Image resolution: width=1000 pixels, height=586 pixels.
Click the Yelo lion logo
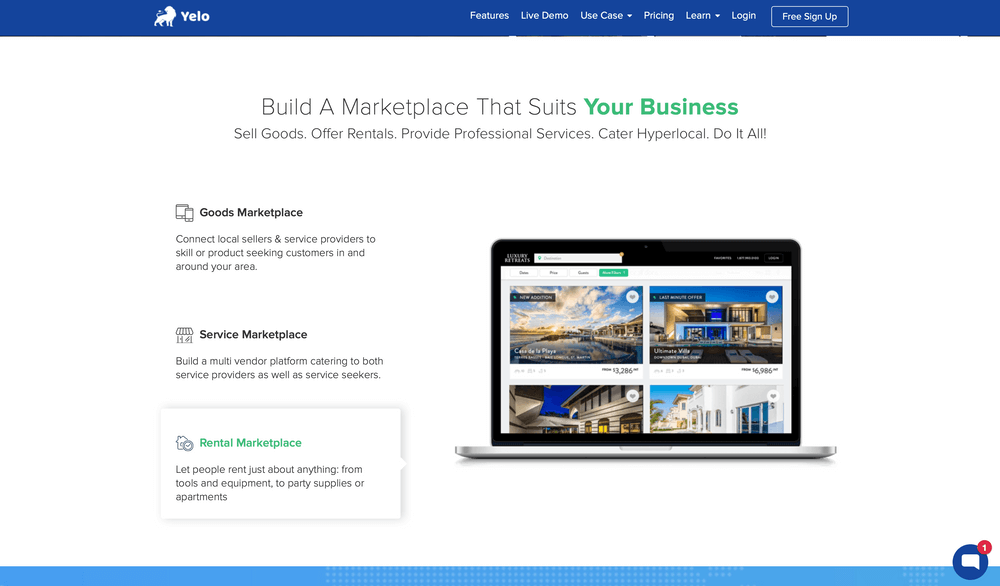165,17
